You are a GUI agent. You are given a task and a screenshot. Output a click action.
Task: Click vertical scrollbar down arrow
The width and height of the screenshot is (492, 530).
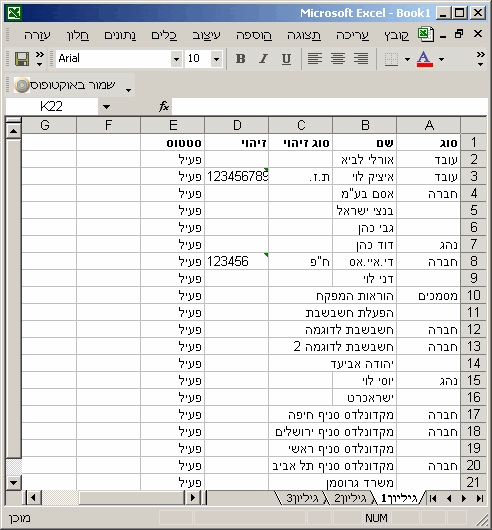(x=14, y=482)
